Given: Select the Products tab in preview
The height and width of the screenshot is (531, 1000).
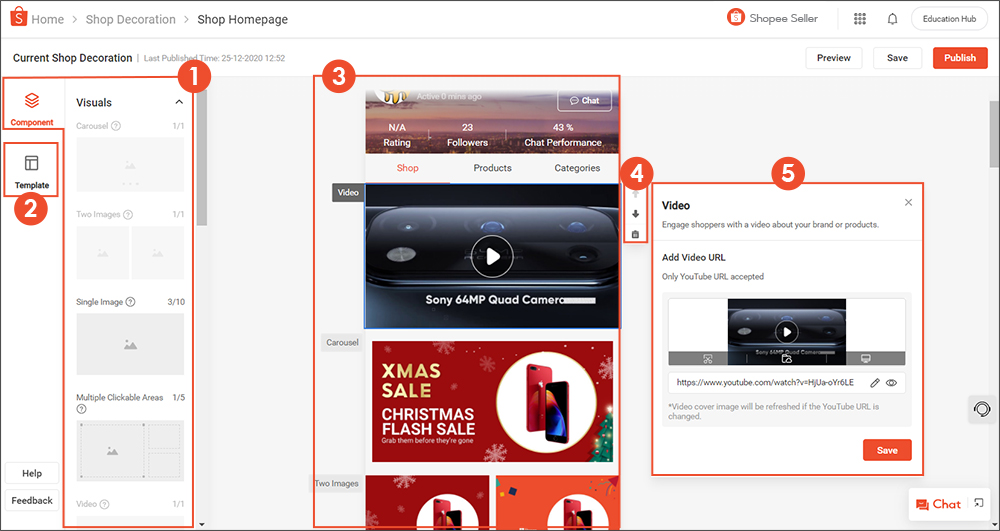Looking at the screenshot, I should (492, 168).
